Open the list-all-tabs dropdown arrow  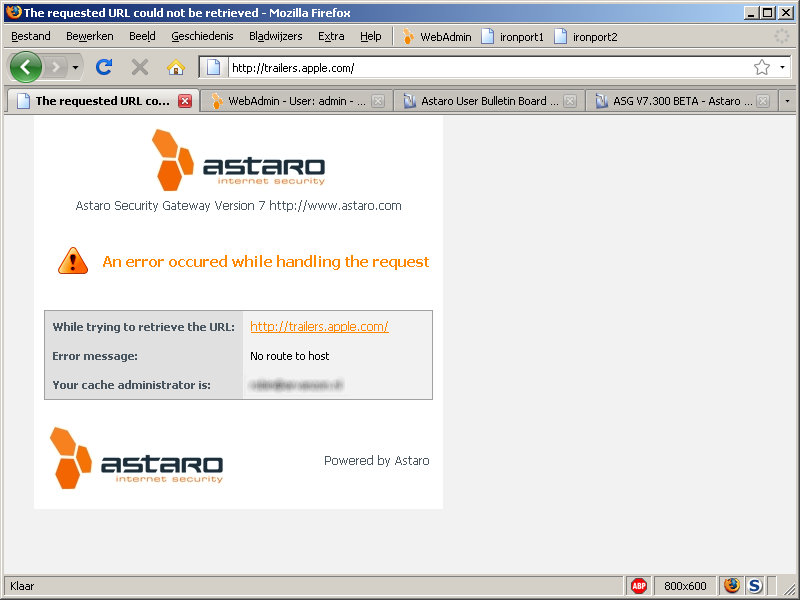(787, 101)
